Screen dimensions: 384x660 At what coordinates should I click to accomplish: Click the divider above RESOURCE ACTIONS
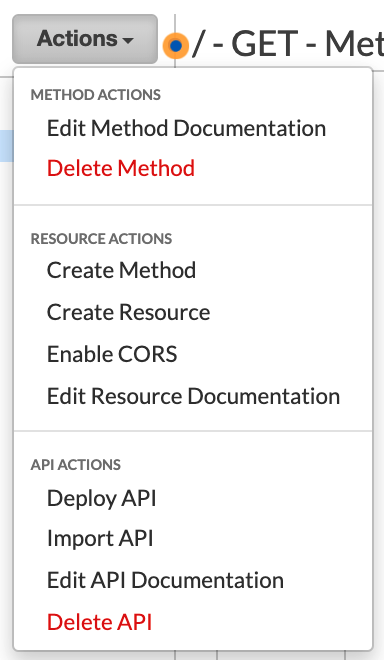[193, 205]
